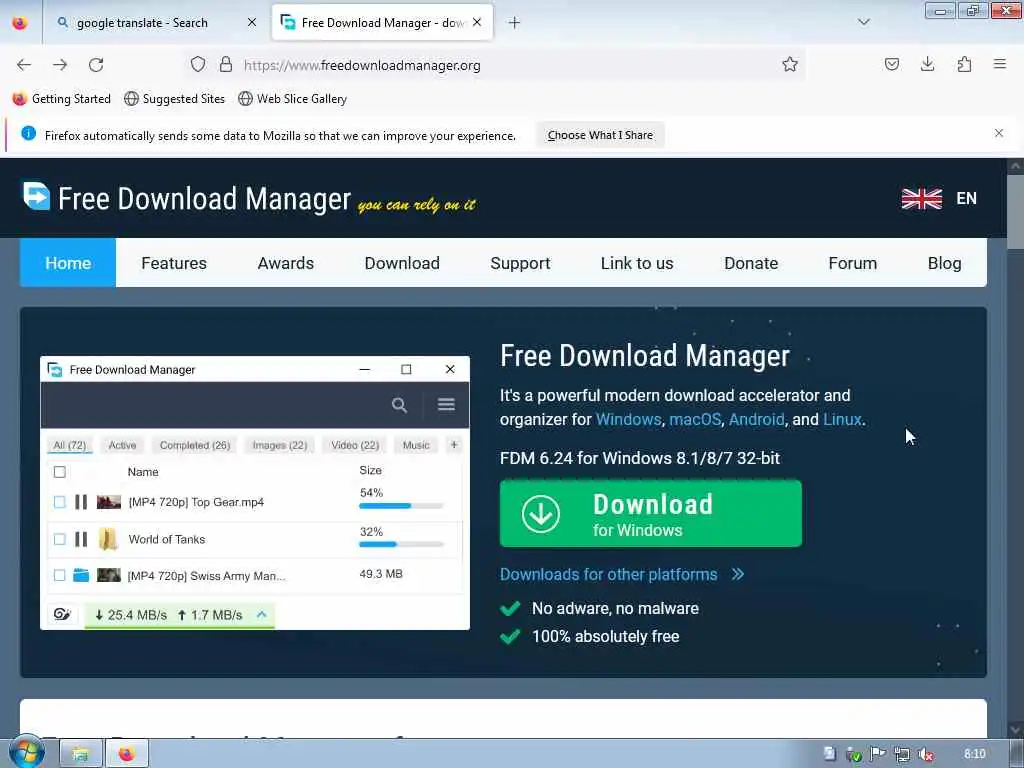Click the muted volume icon in the tray
1024x768 pixels.
[x=925, y=754]
